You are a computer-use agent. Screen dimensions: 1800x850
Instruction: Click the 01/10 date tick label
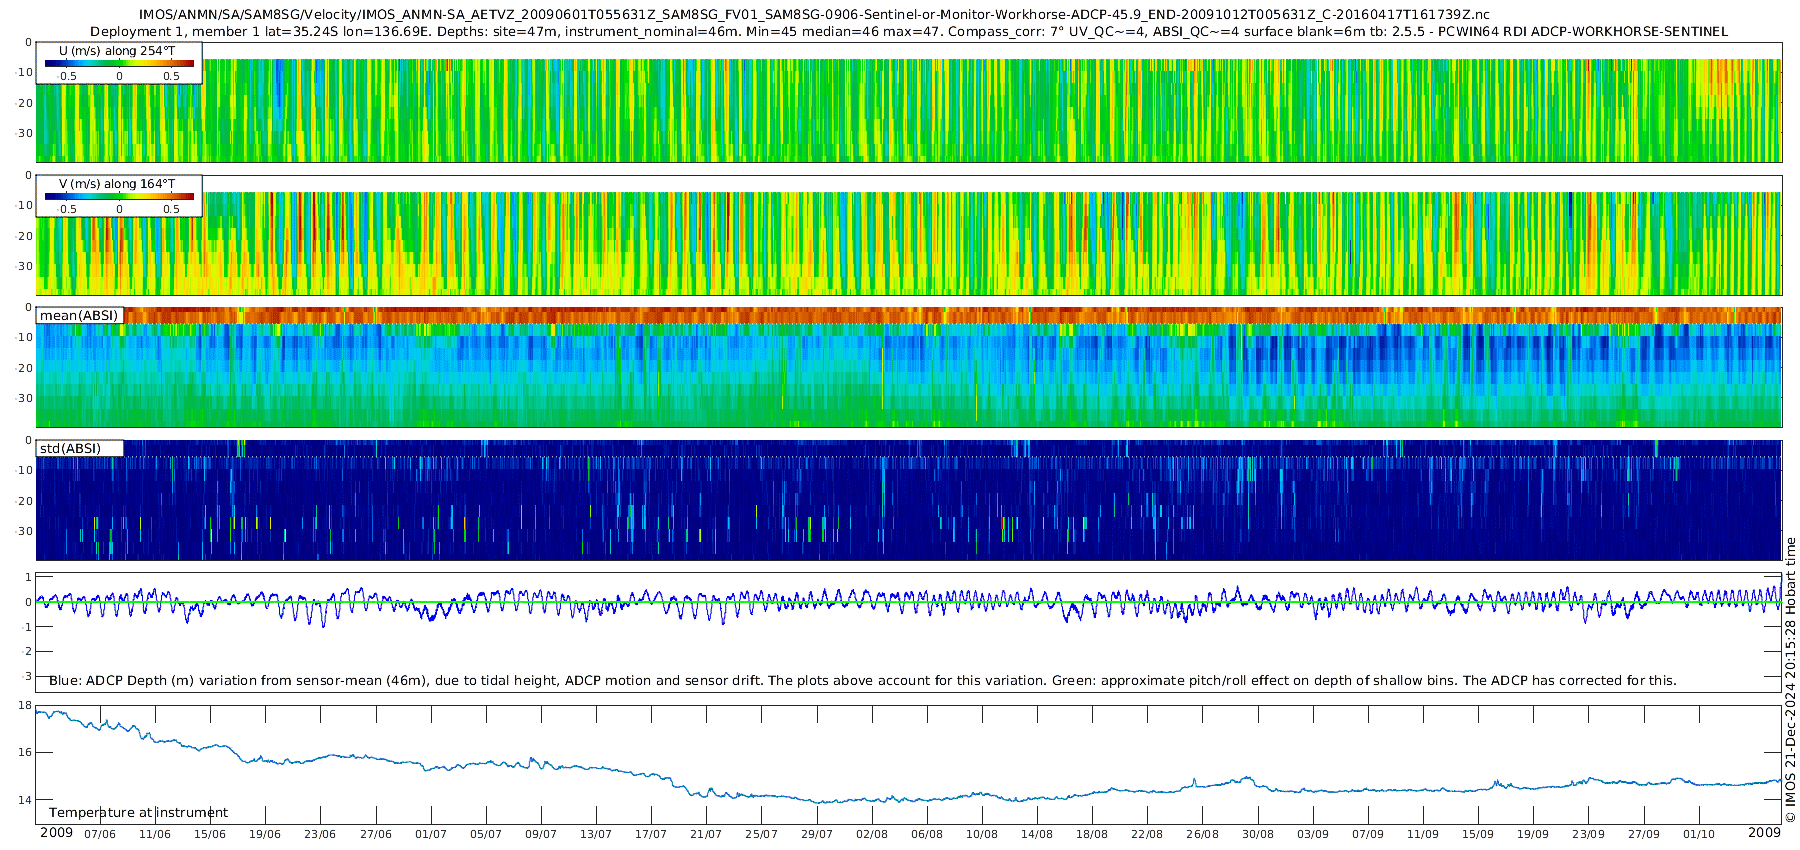point(1698,834)
